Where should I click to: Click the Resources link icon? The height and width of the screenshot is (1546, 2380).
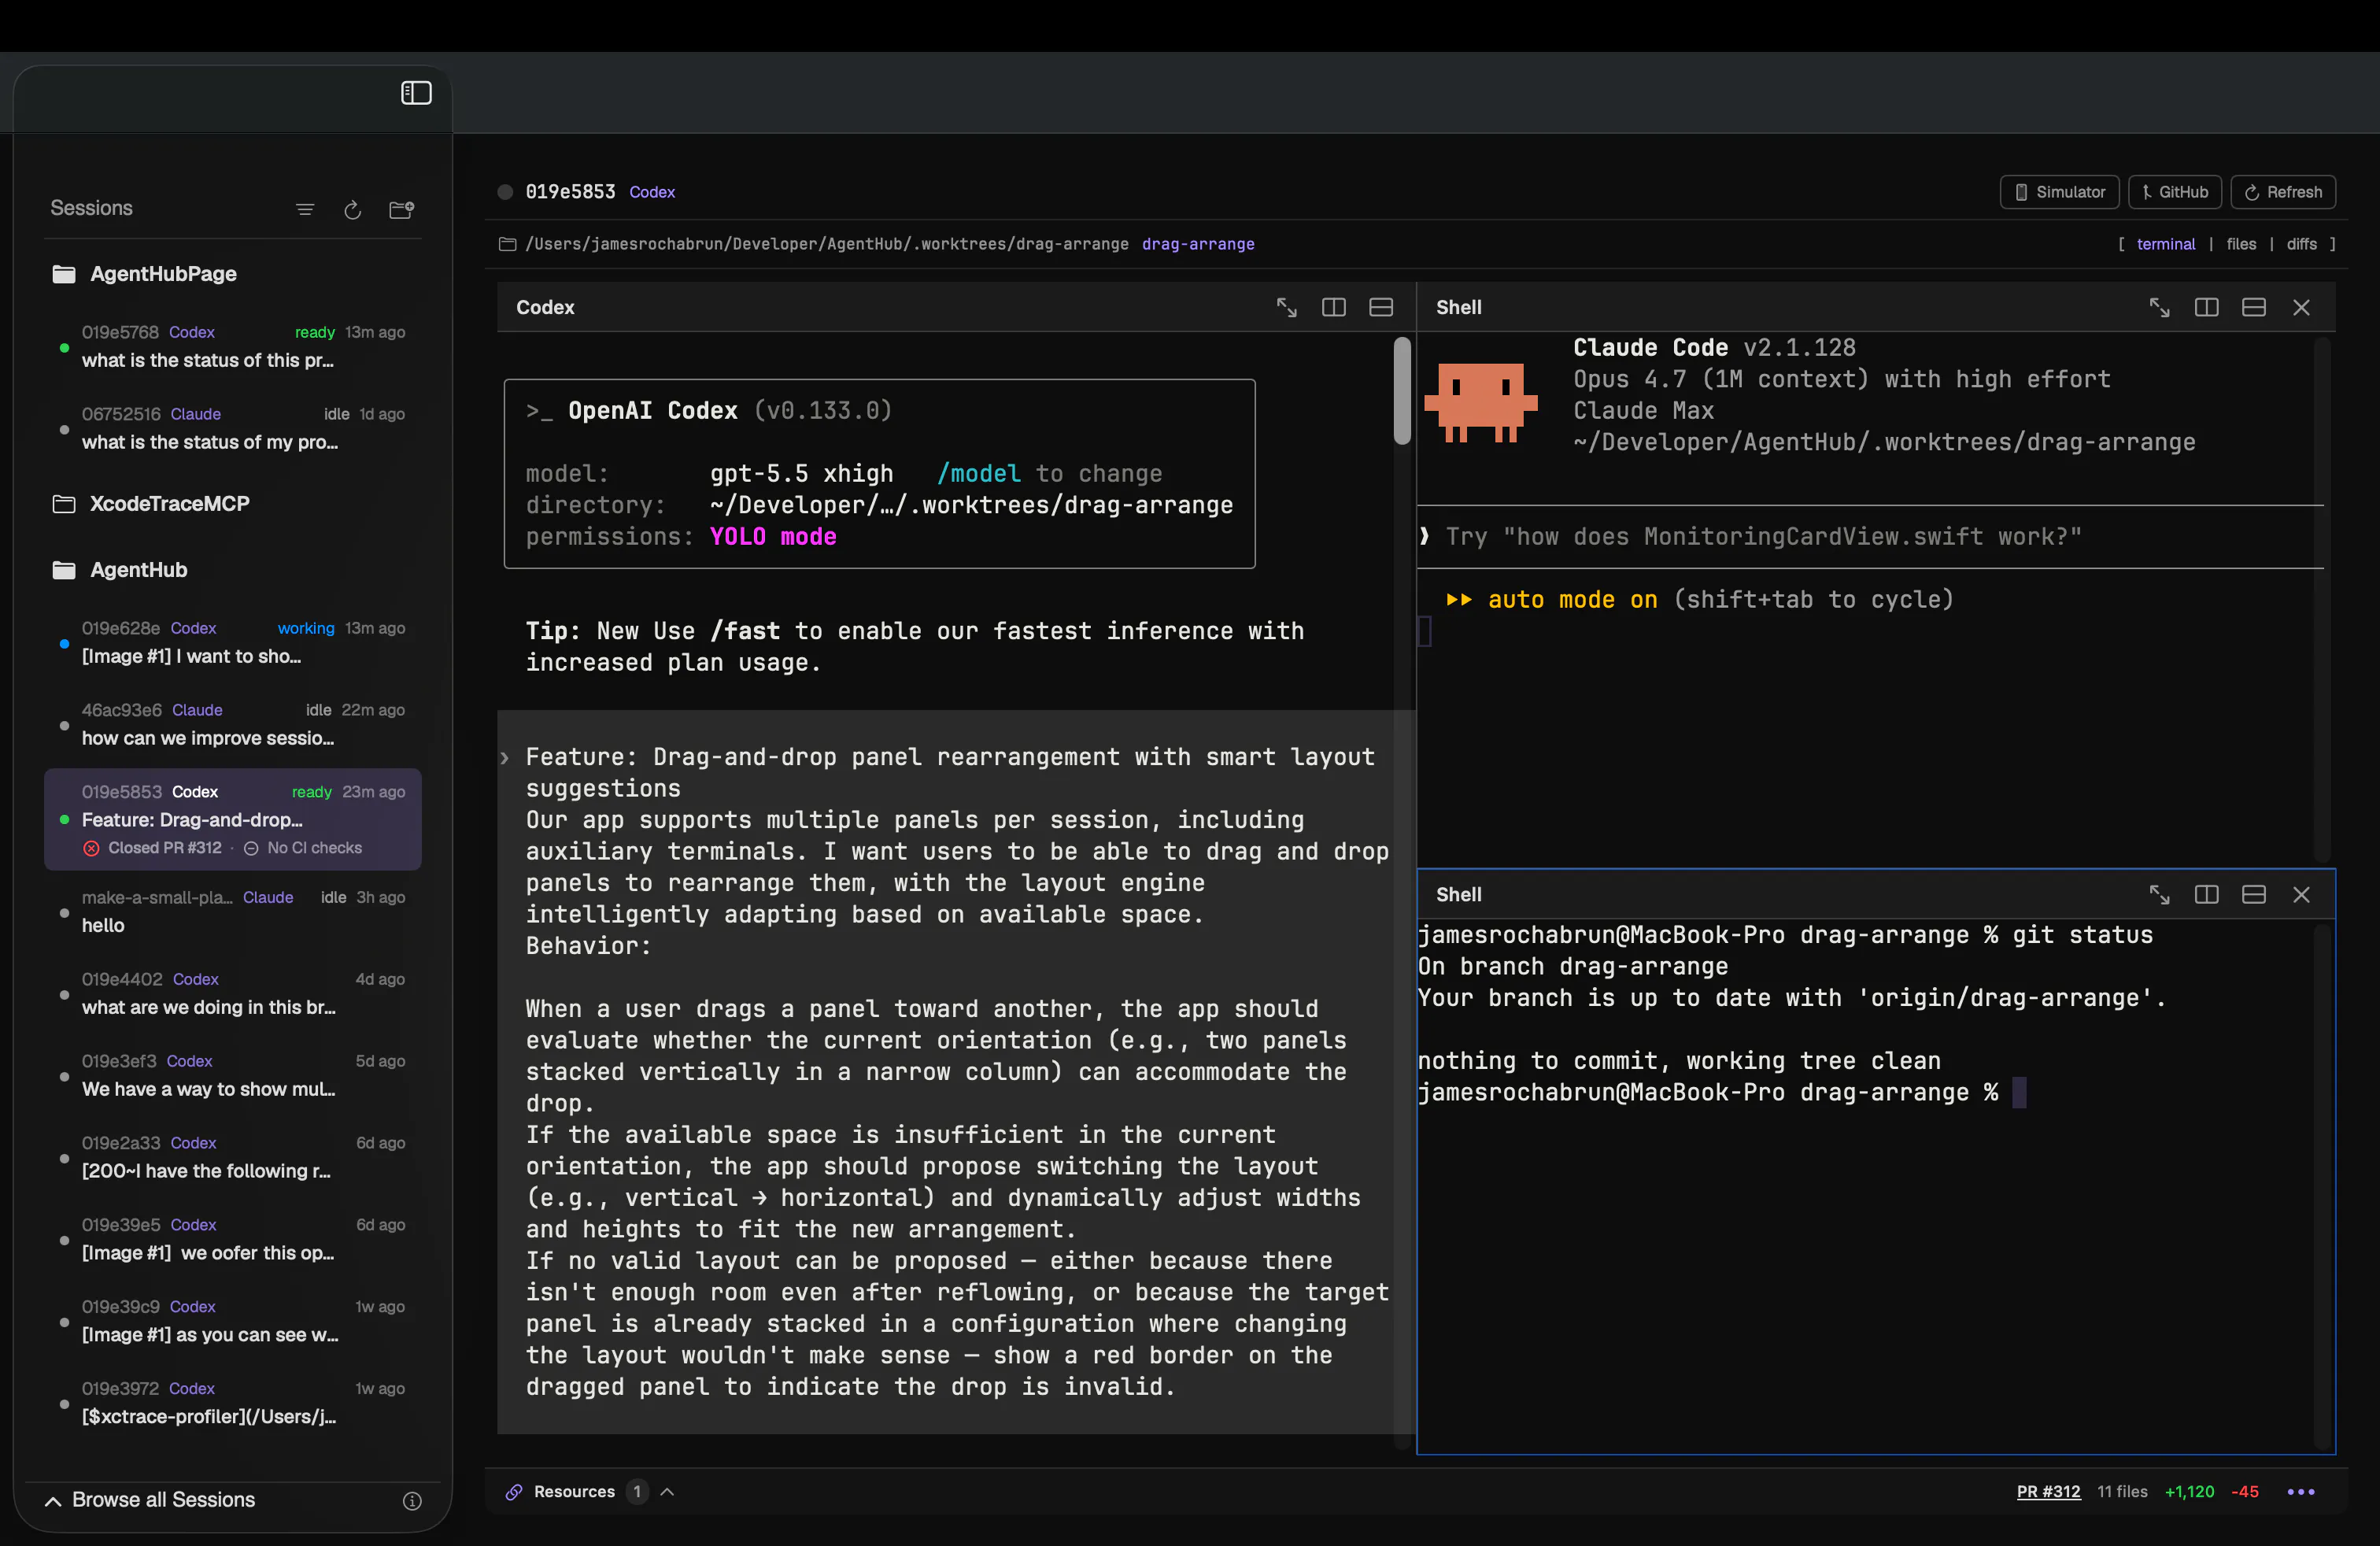pyautogui.click(x=514, y=1492)
